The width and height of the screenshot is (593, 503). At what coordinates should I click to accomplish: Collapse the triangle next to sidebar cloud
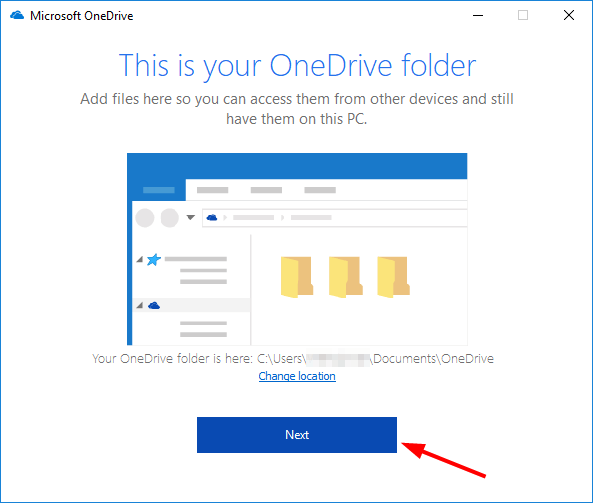140,305
